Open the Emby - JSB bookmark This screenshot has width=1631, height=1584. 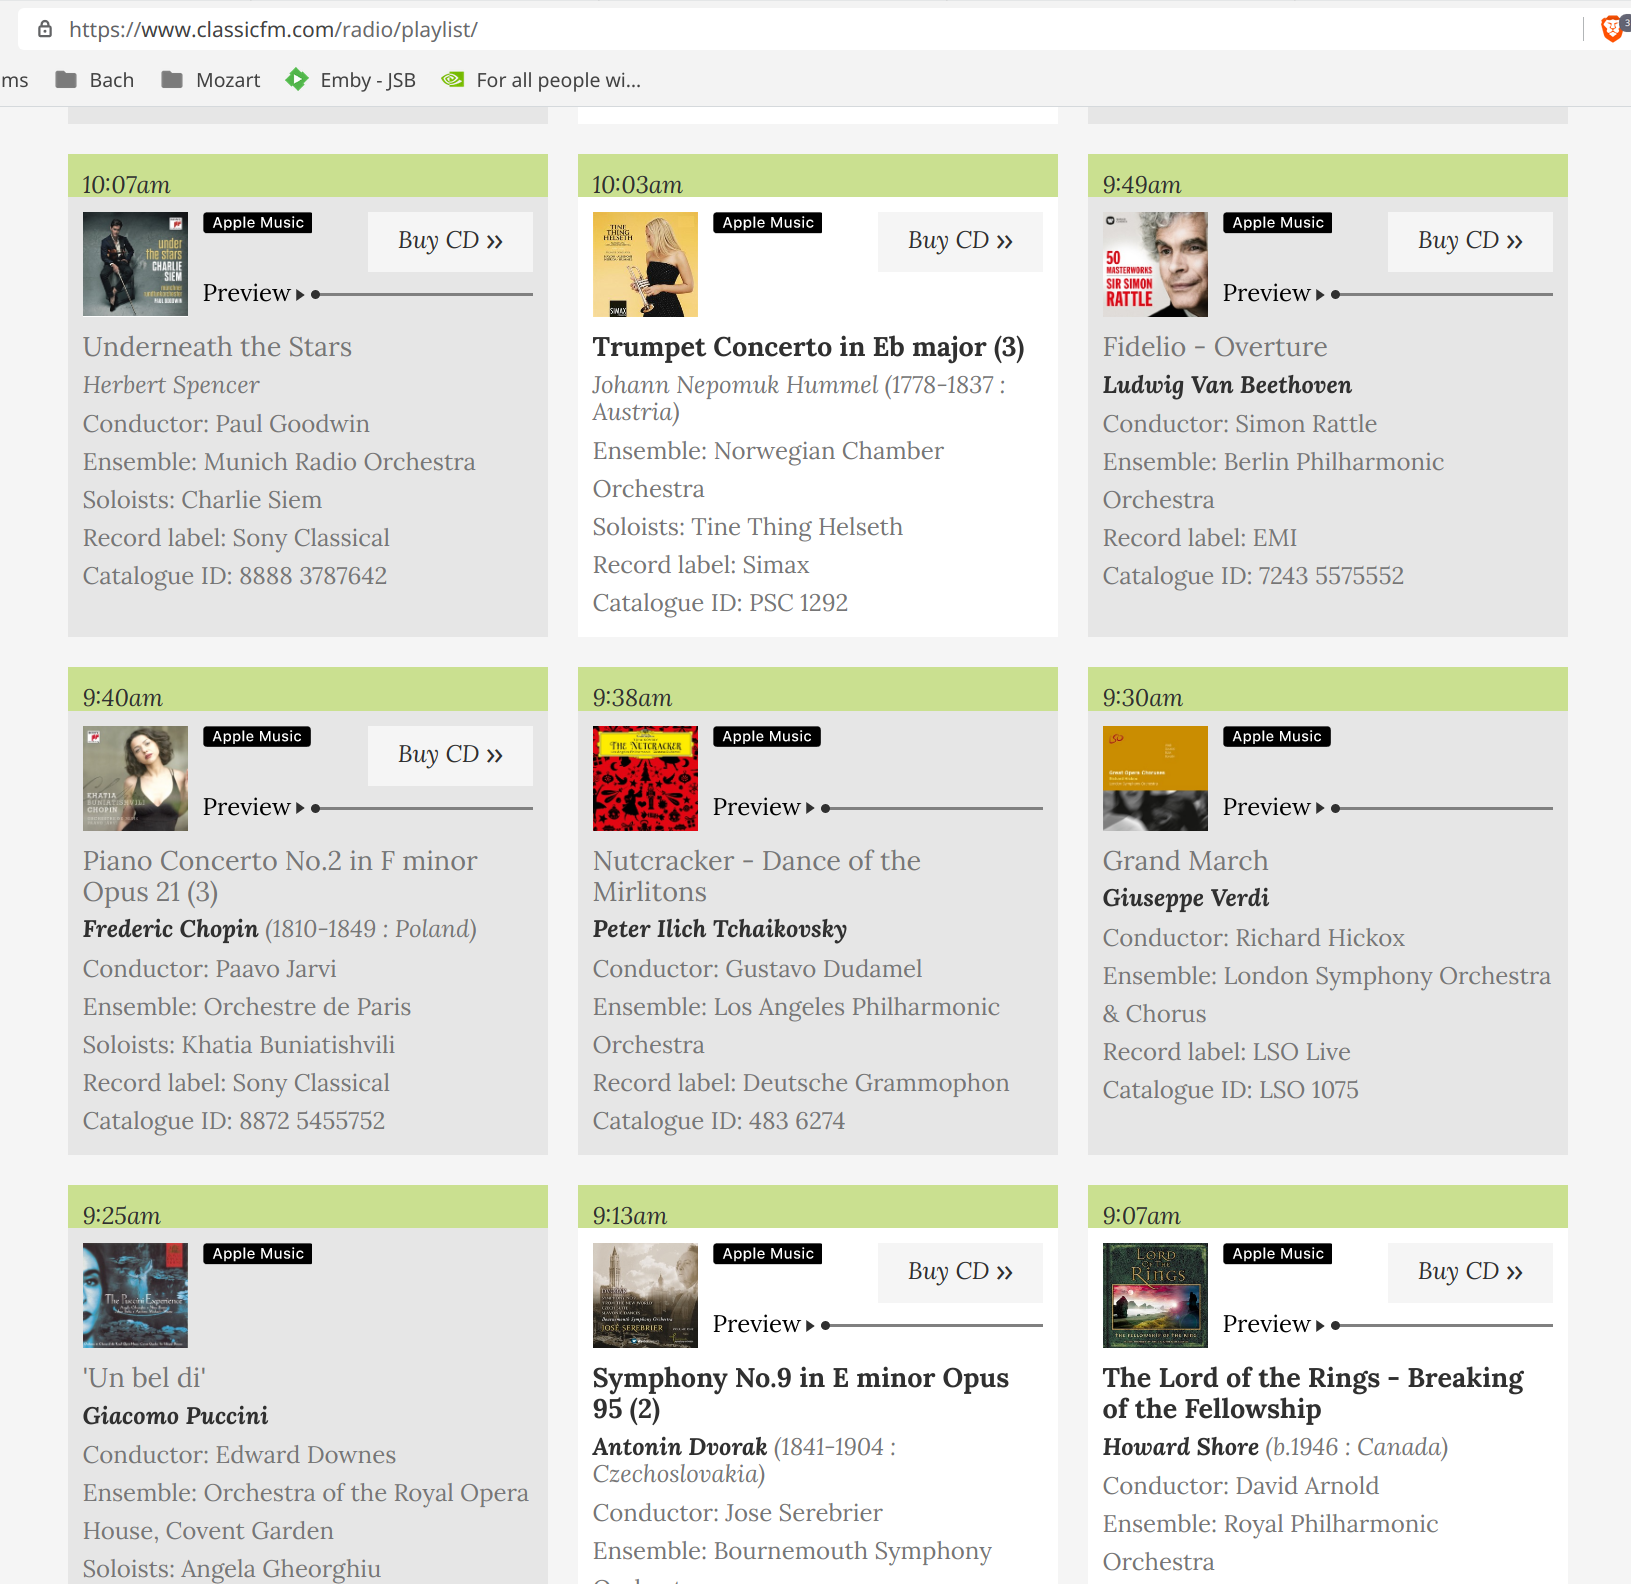pyautogui.click(x=351, y=80)
